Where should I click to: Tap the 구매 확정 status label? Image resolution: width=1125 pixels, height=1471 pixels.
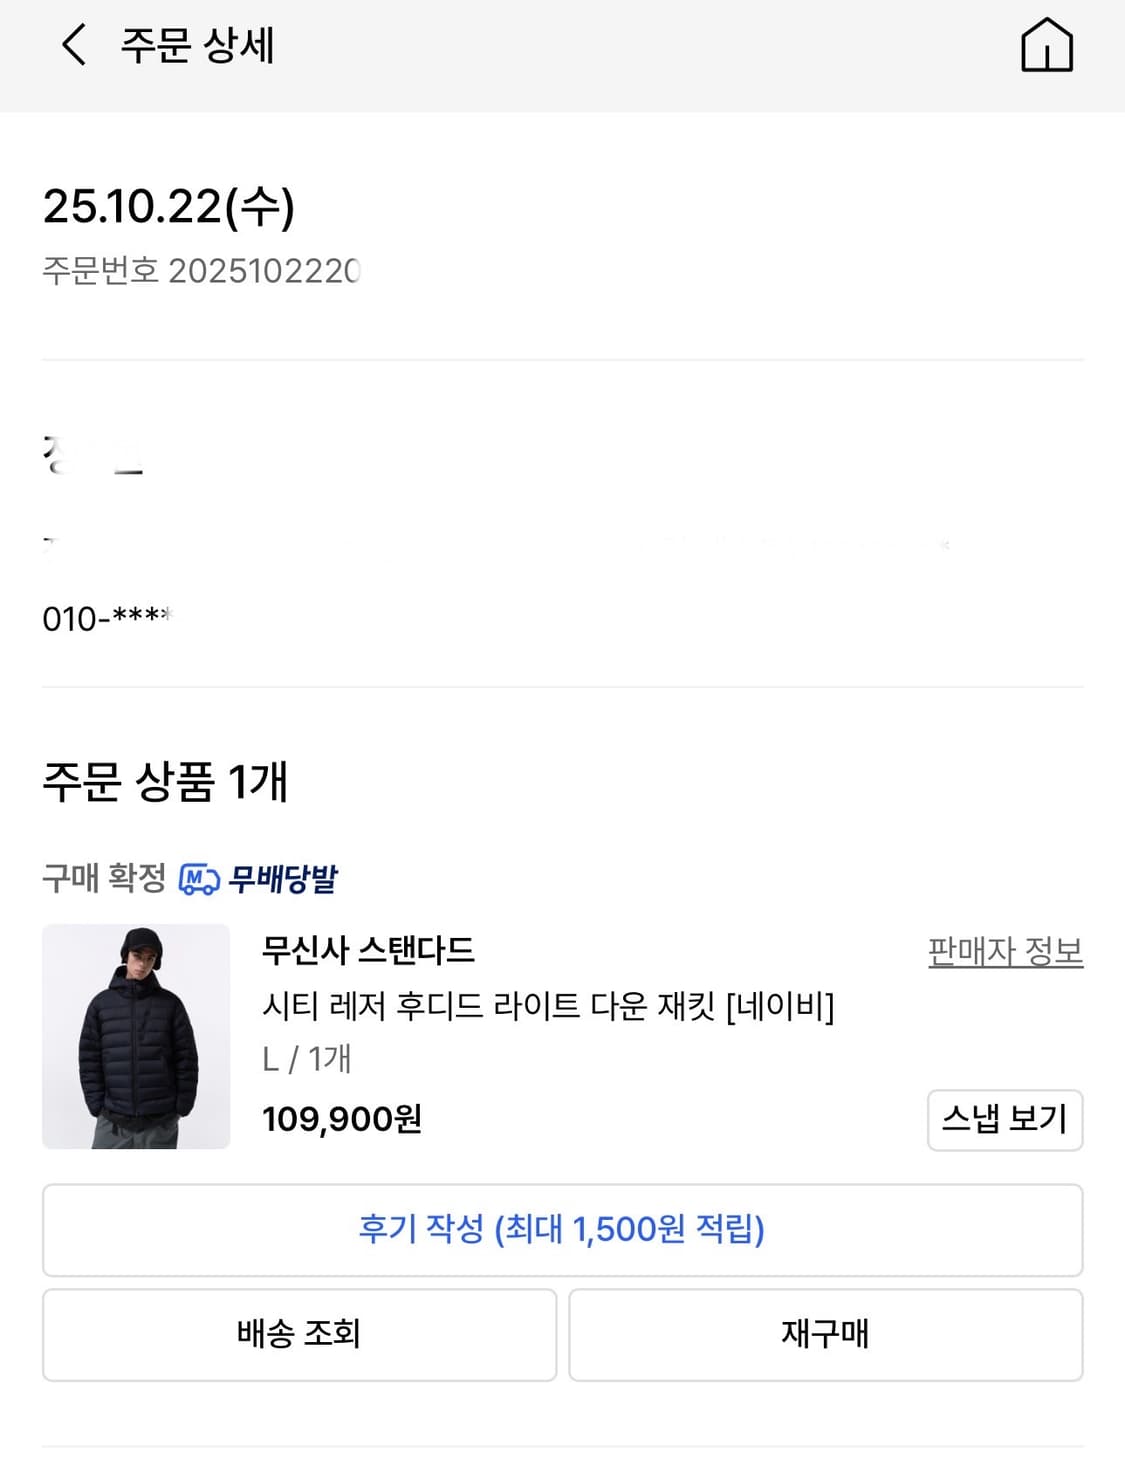[104, 879]
